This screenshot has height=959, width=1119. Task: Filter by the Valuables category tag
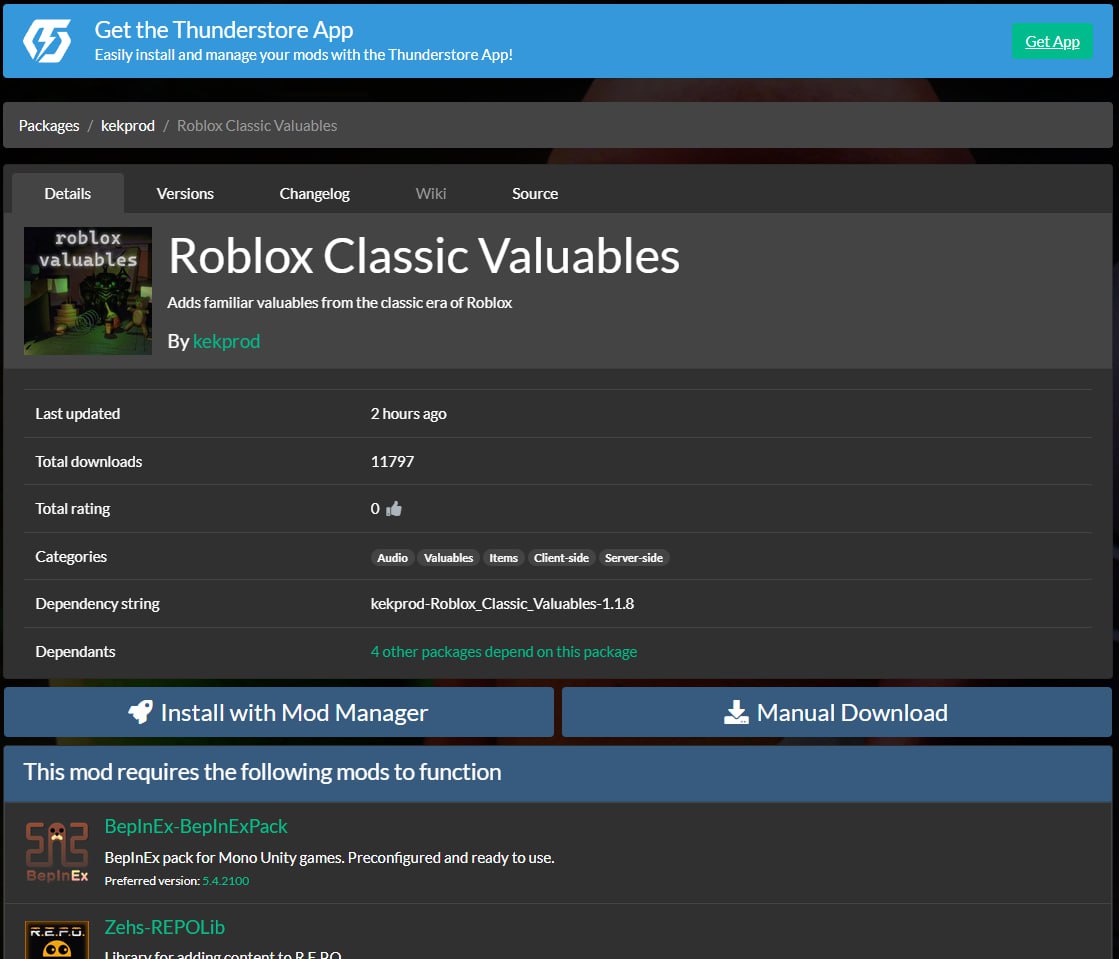448,558
